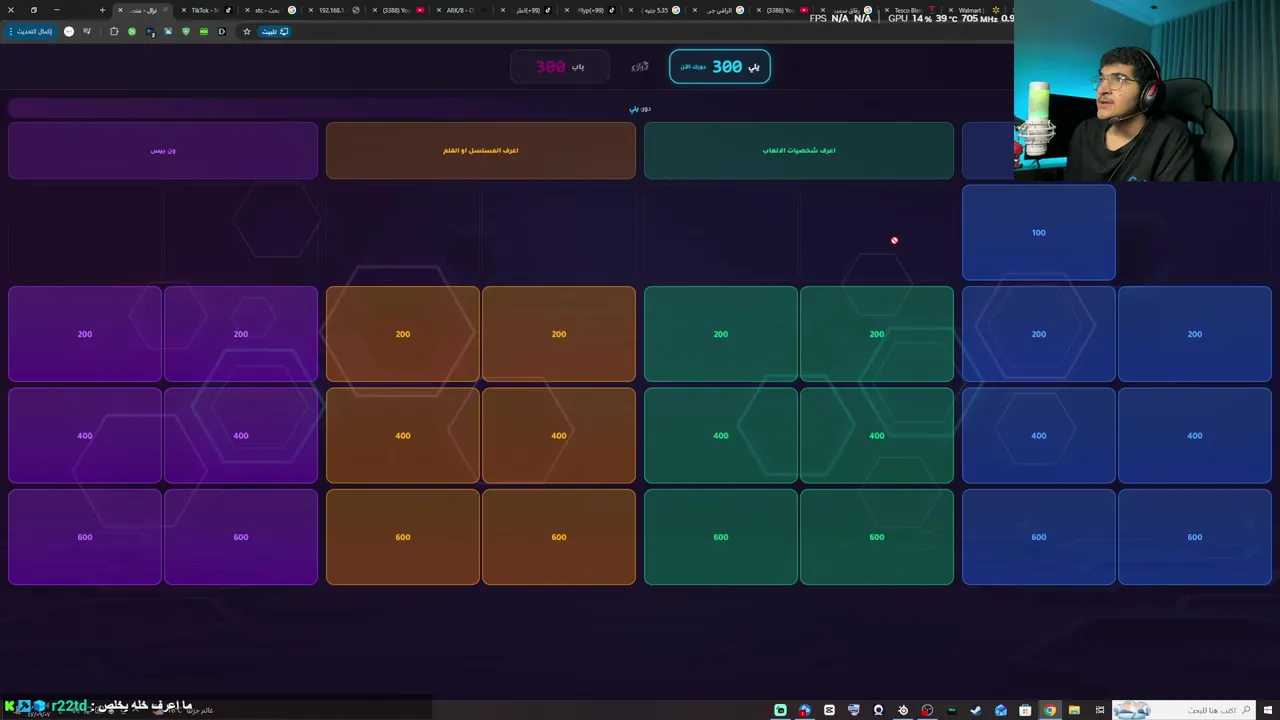Close the active game browser tab

click(x=120, y=10)
